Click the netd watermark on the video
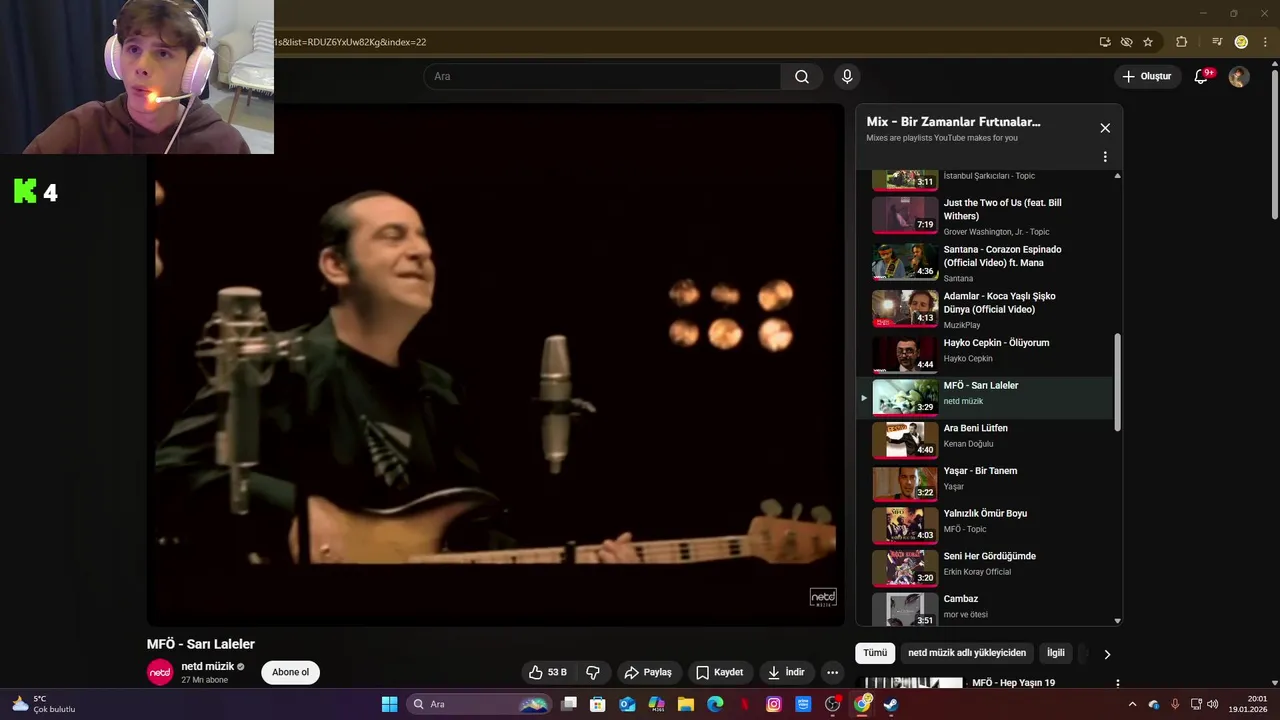This screenshot has width=1280, height=720. (823, 597)
